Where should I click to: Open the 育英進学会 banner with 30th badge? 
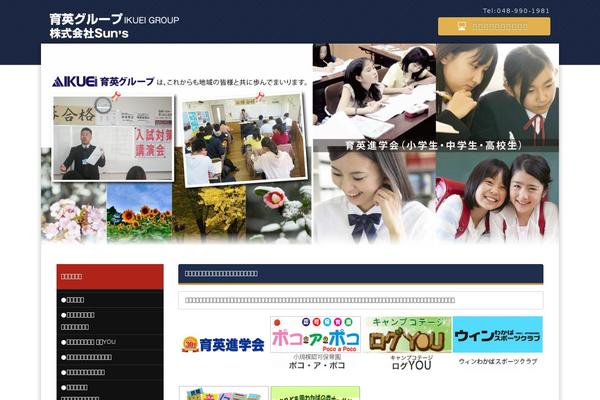223,344
